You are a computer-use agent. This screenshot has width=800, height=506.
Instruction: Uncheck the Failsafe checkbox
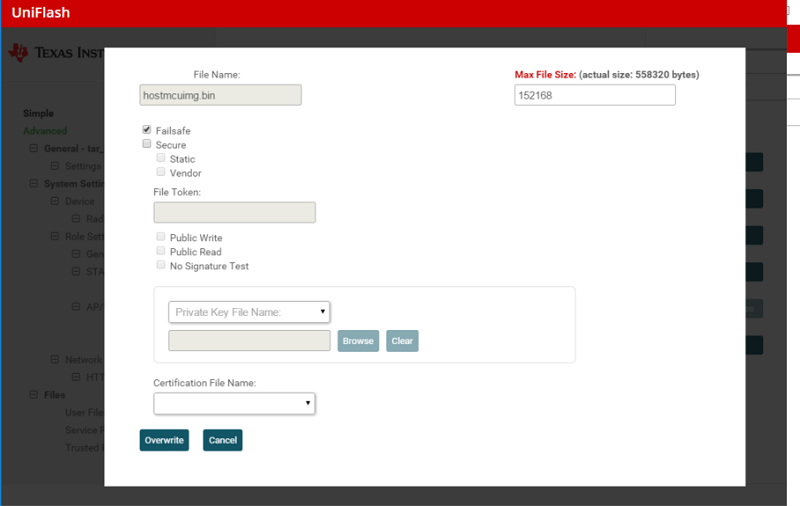click(x=147, y=130)
